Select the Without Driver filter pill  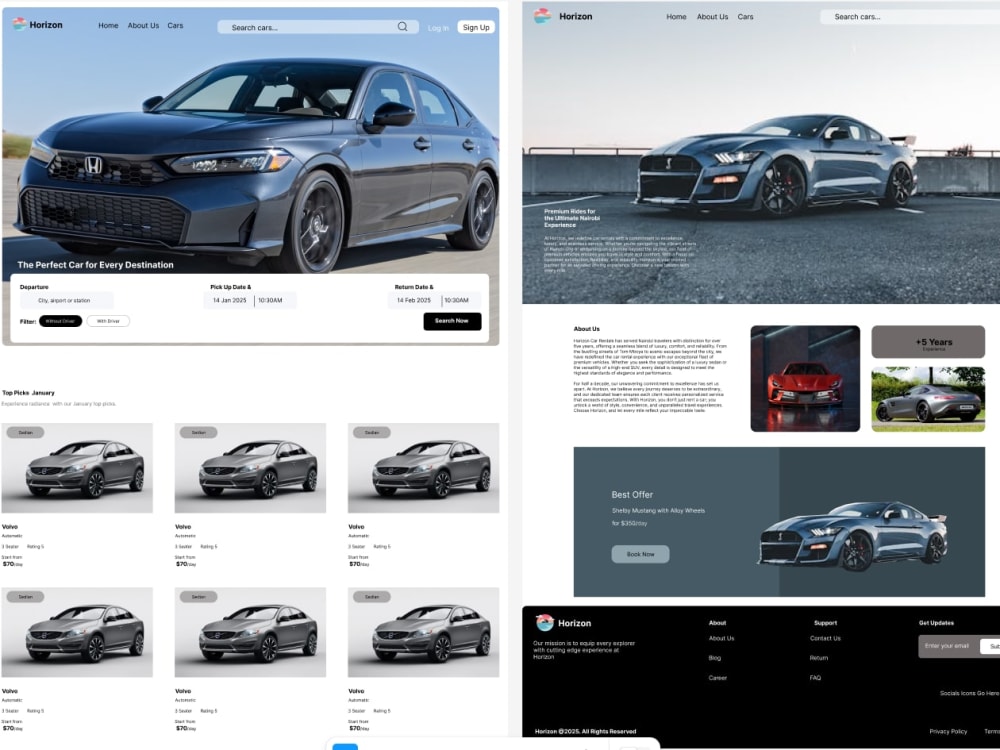coord(61,321)
